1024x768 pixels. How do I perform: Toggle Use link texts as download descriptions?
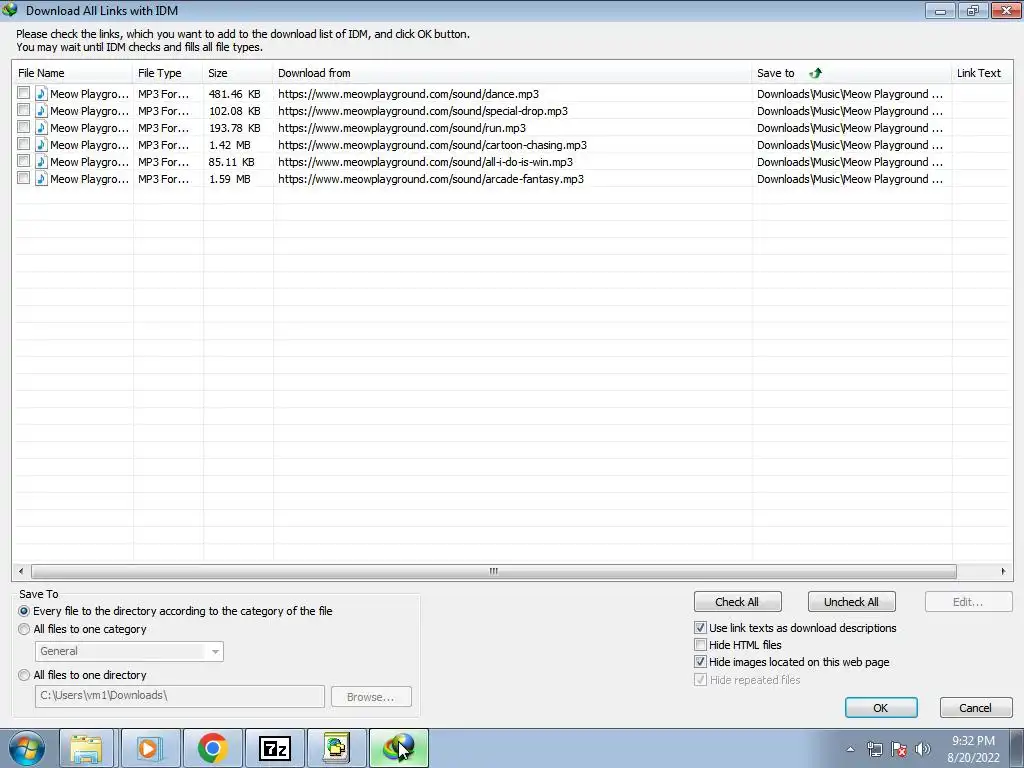click(700, 628)
